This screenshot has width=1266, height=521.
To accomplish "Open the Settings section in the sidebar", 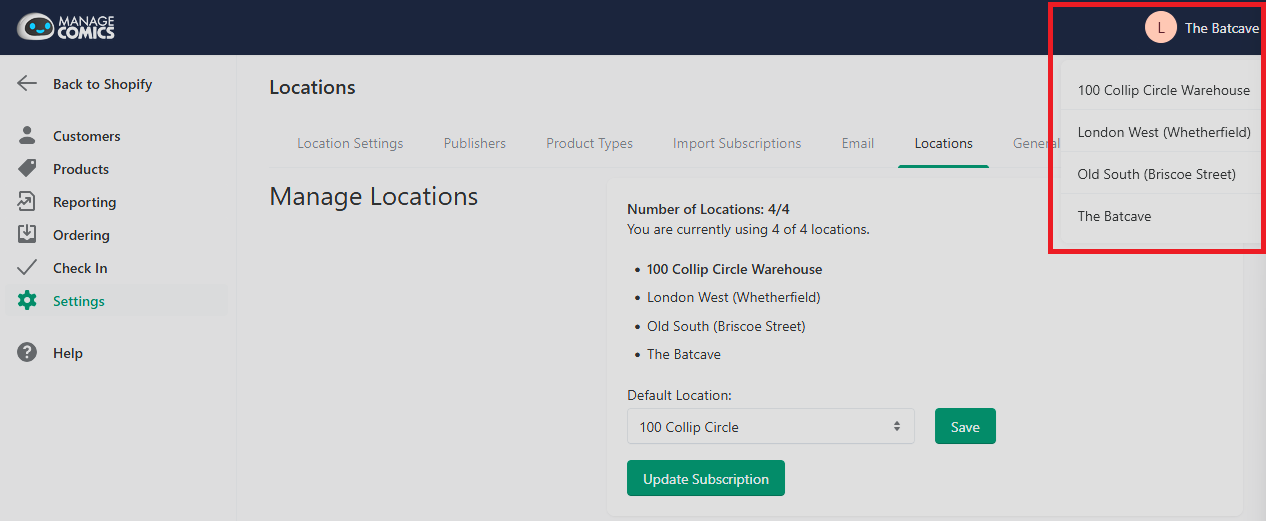I will coord(79,301).
